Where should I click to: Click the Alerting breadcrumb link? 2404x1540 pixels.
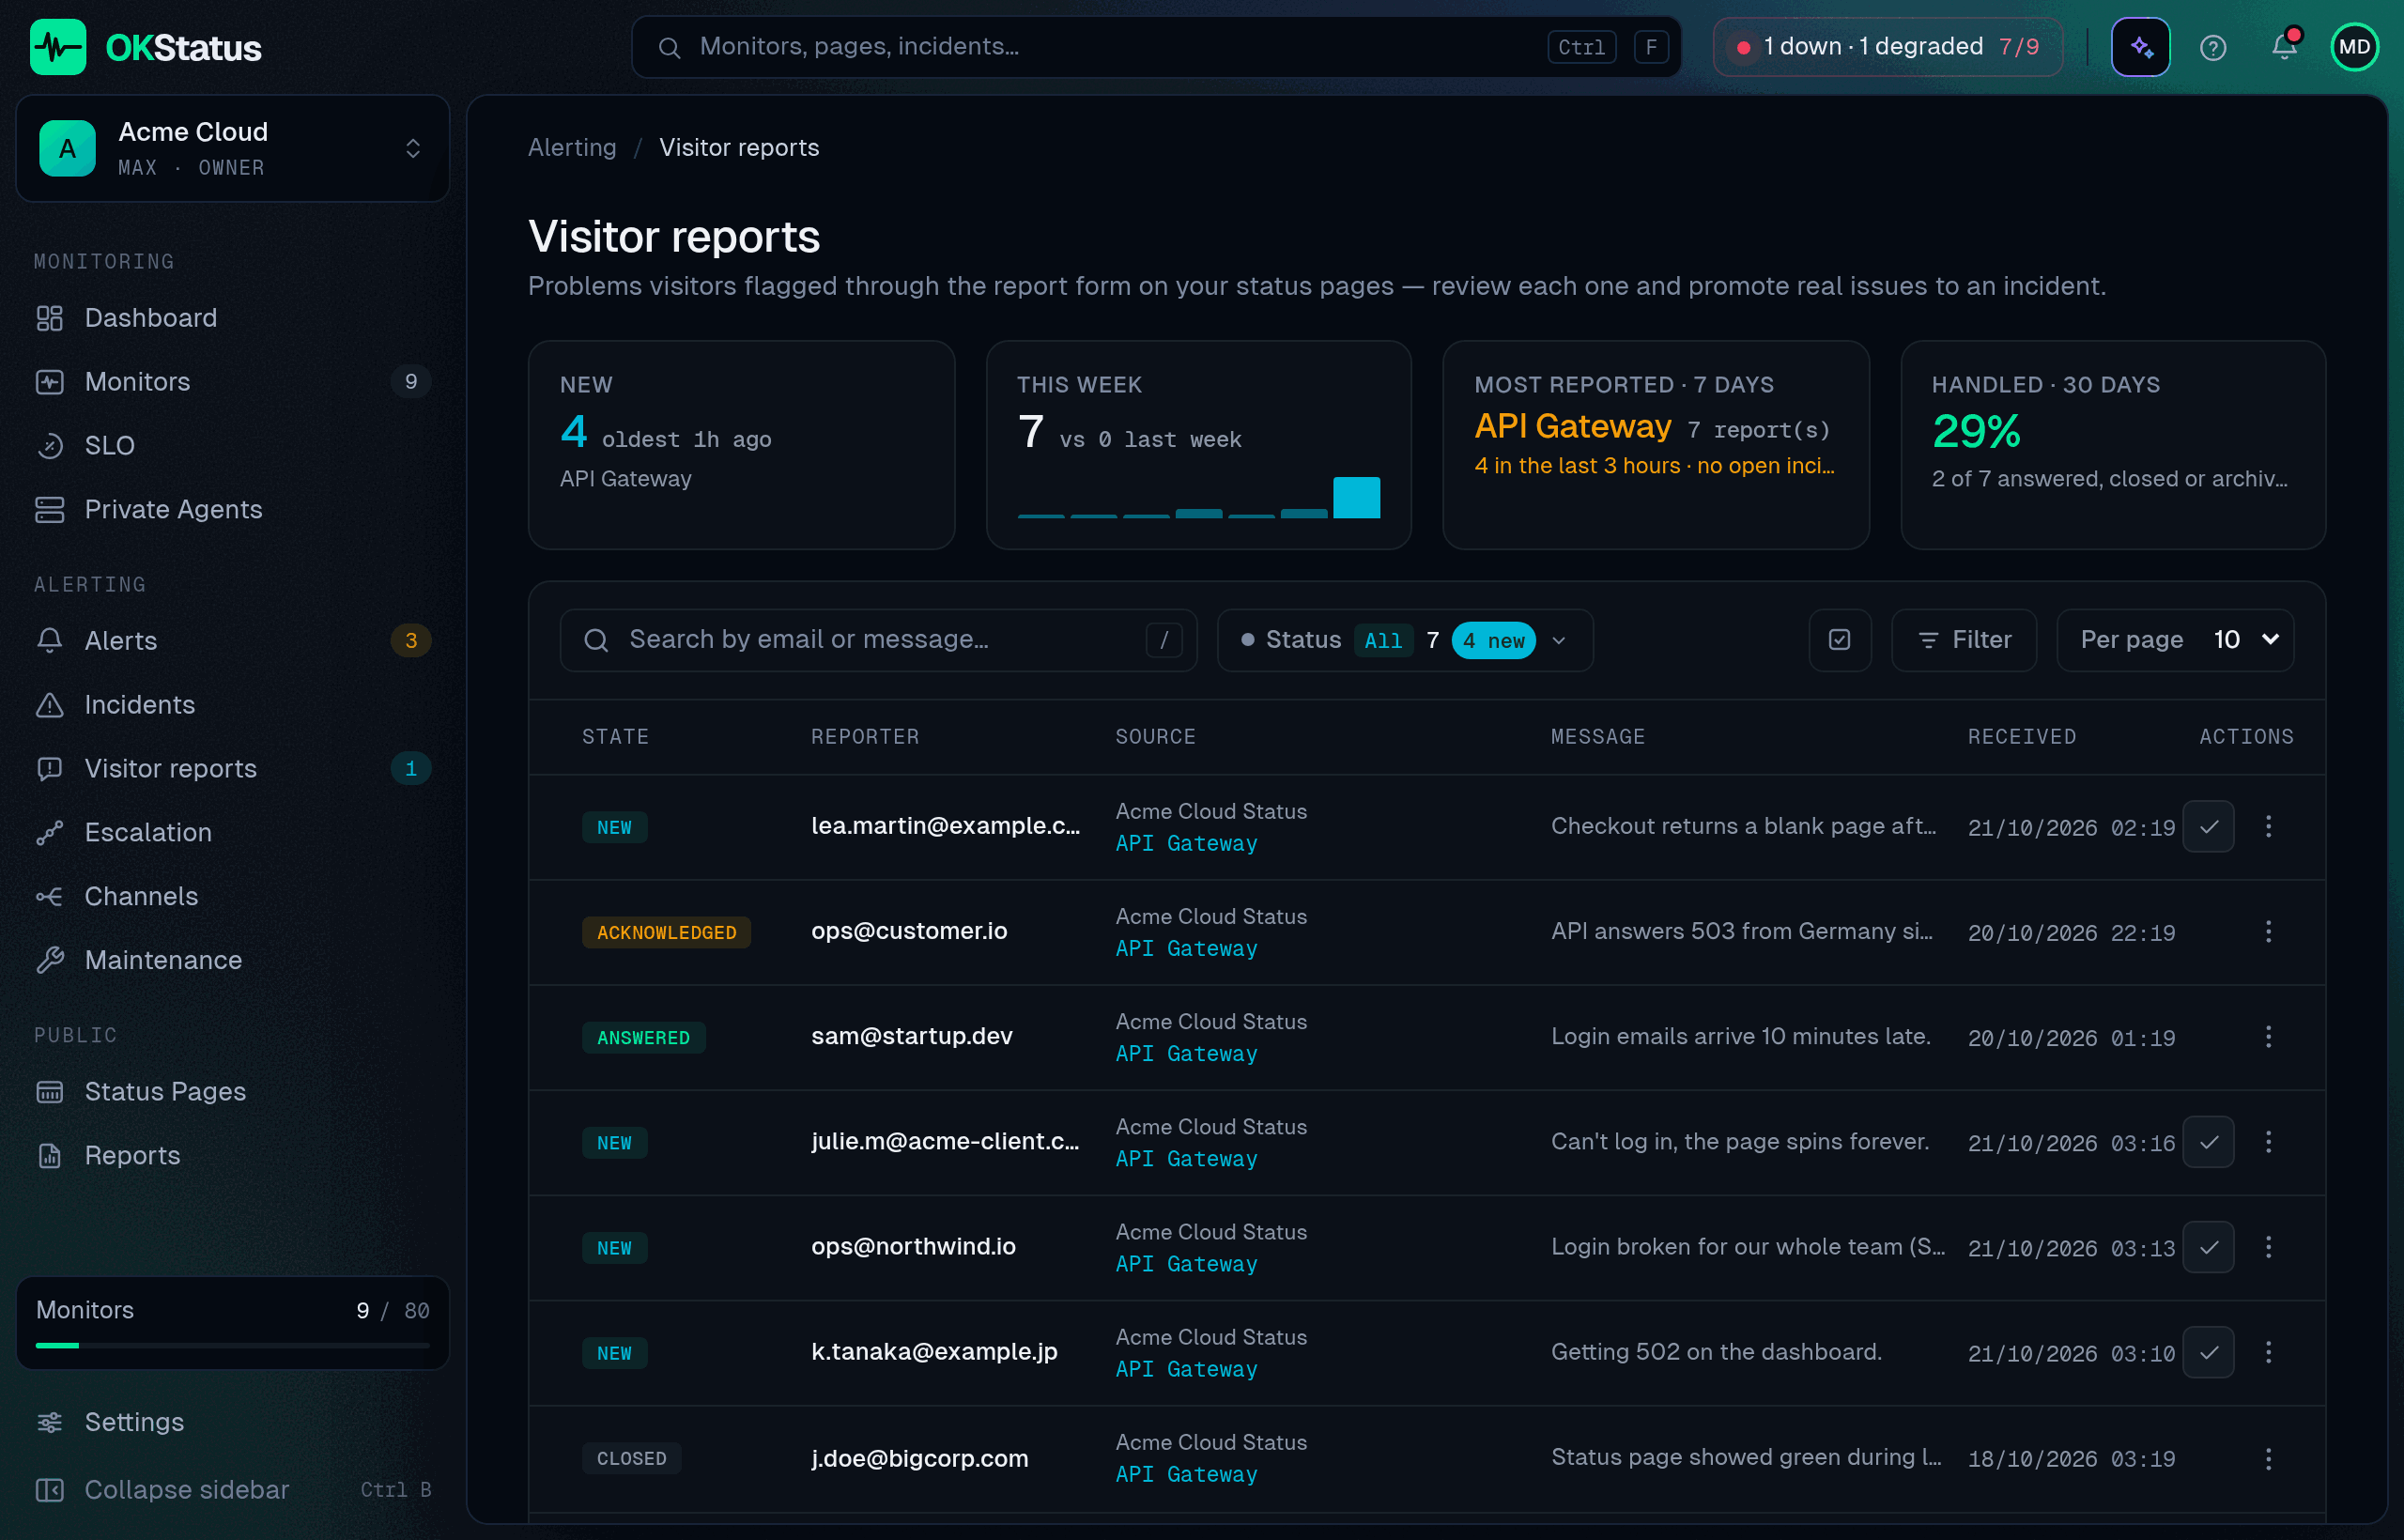click(x=572, y=148)
